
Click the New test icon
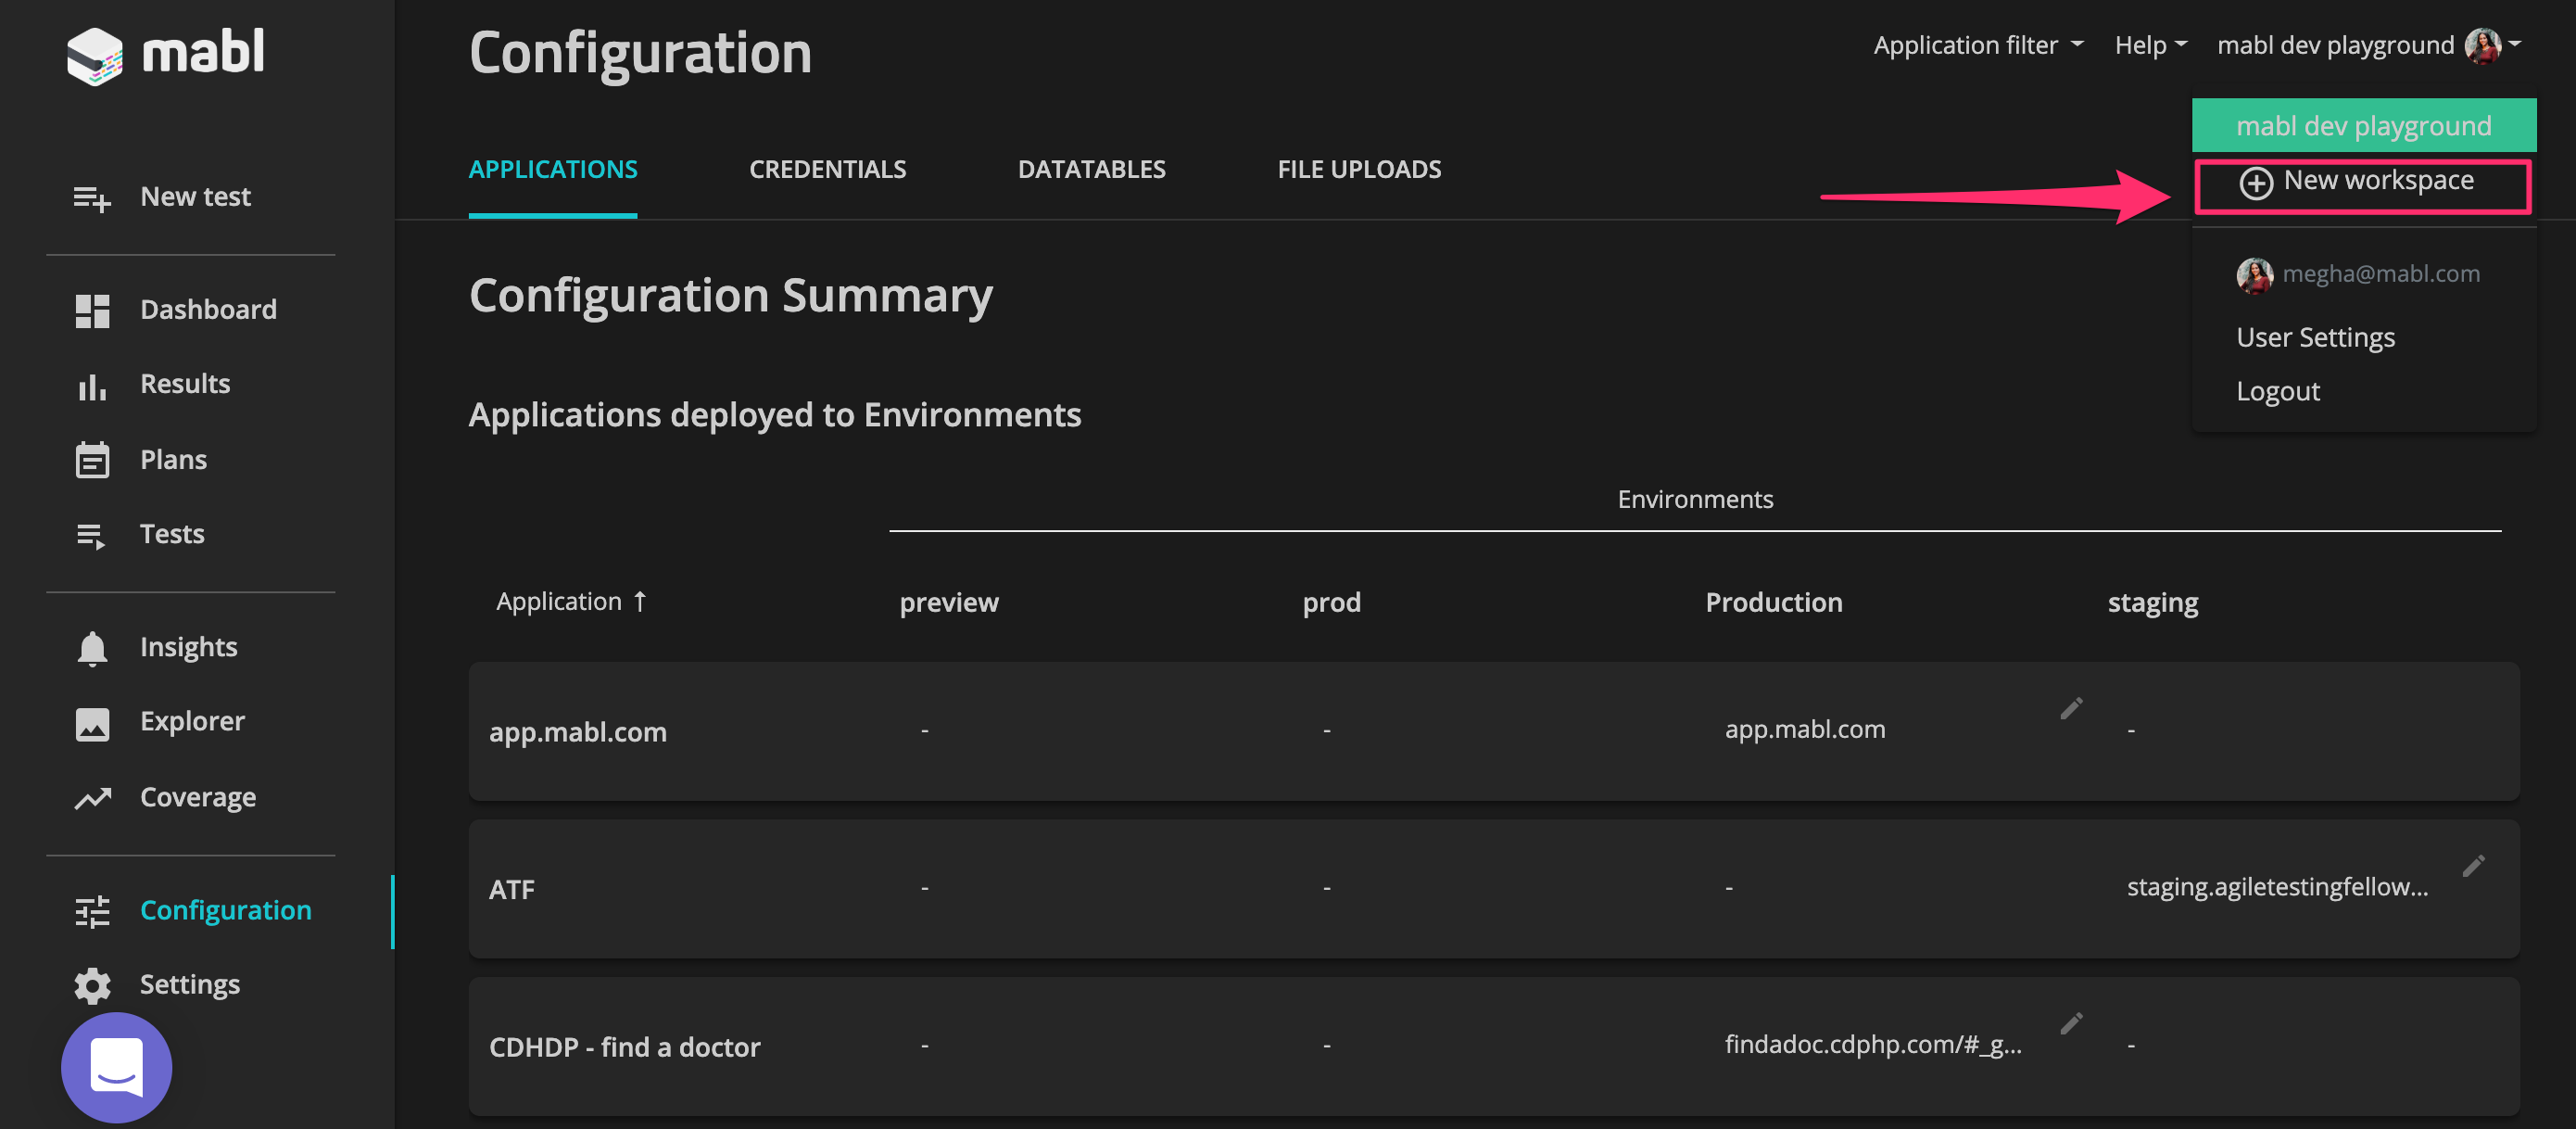92,198
